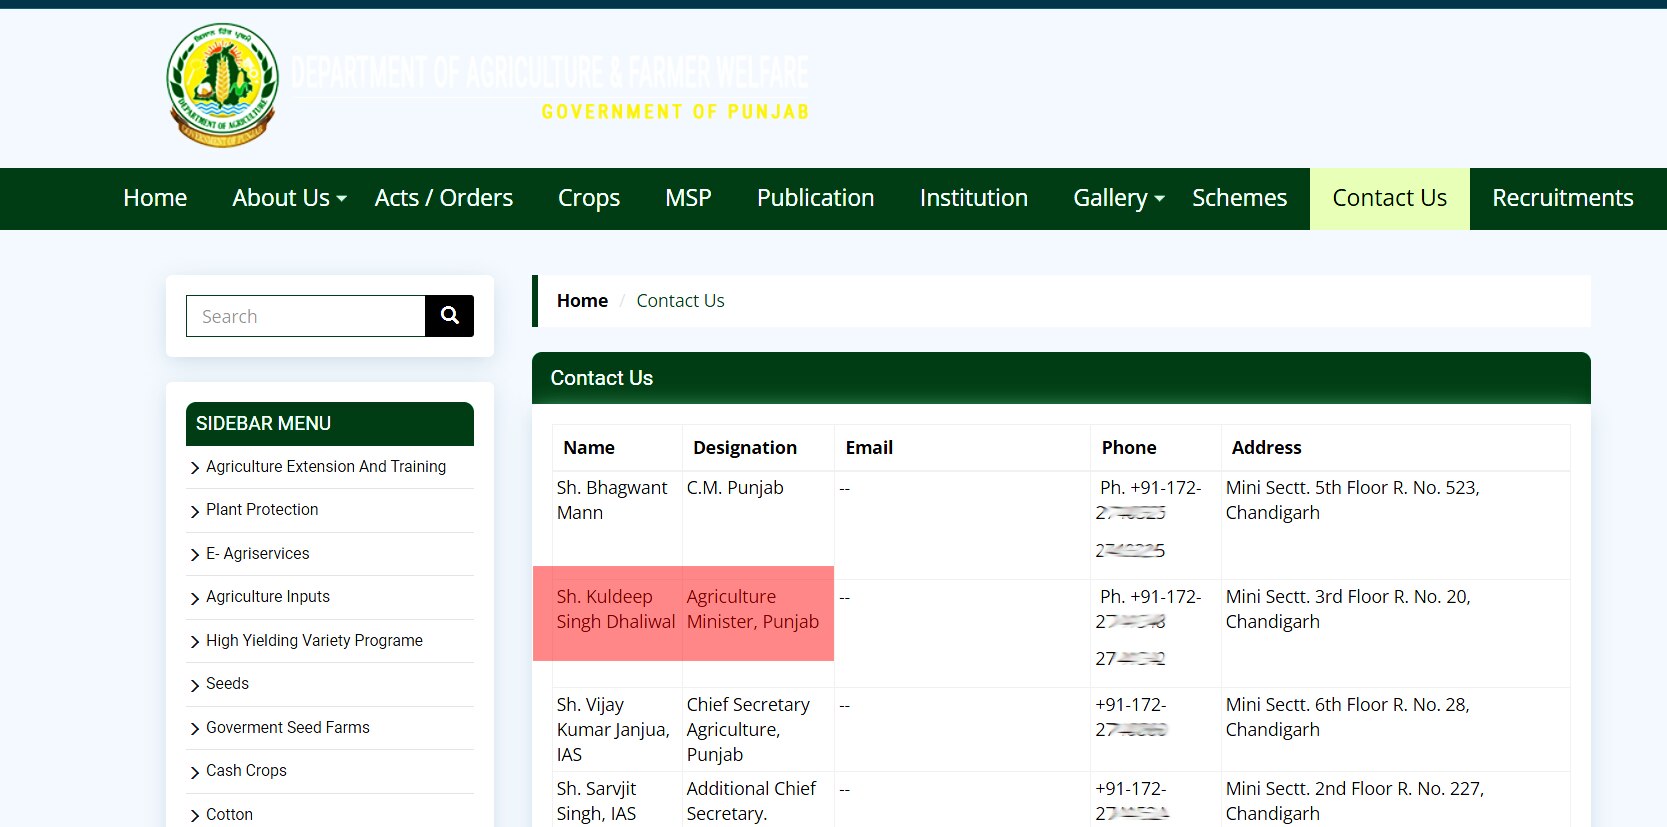
Task: Select the Contact Us nav menu item
Action: [x=1390, y=198]
